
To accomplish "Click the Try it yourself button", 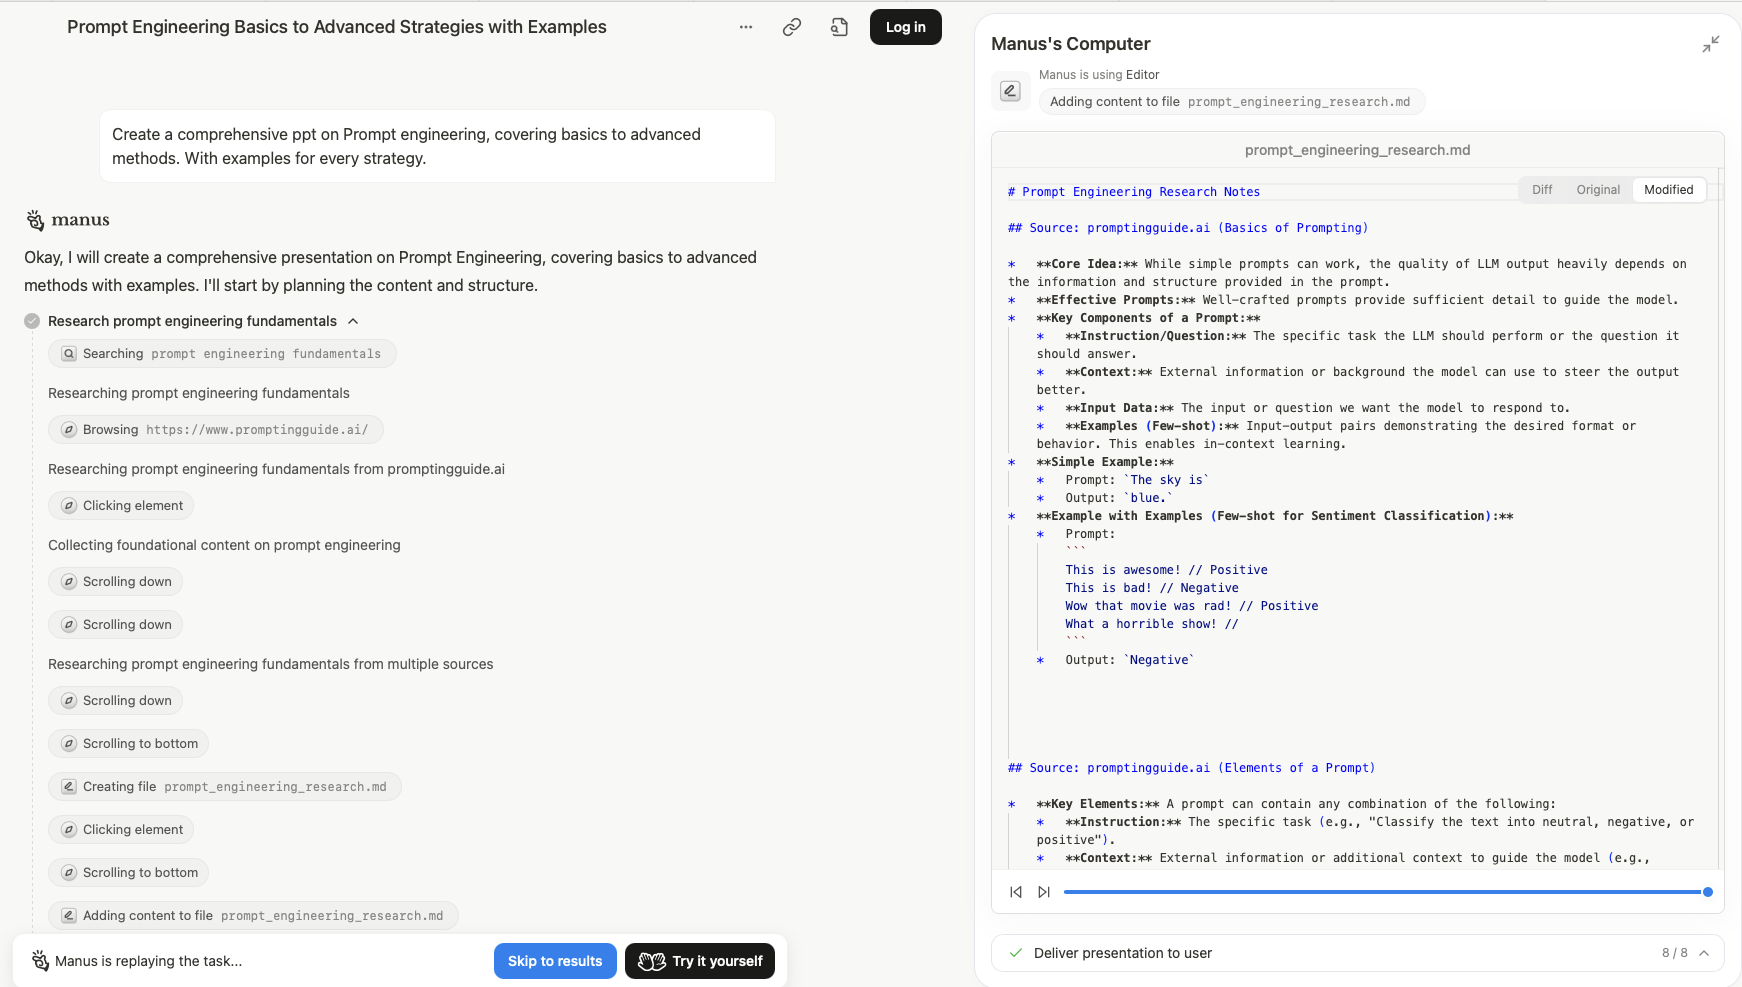I will (700, 961).
